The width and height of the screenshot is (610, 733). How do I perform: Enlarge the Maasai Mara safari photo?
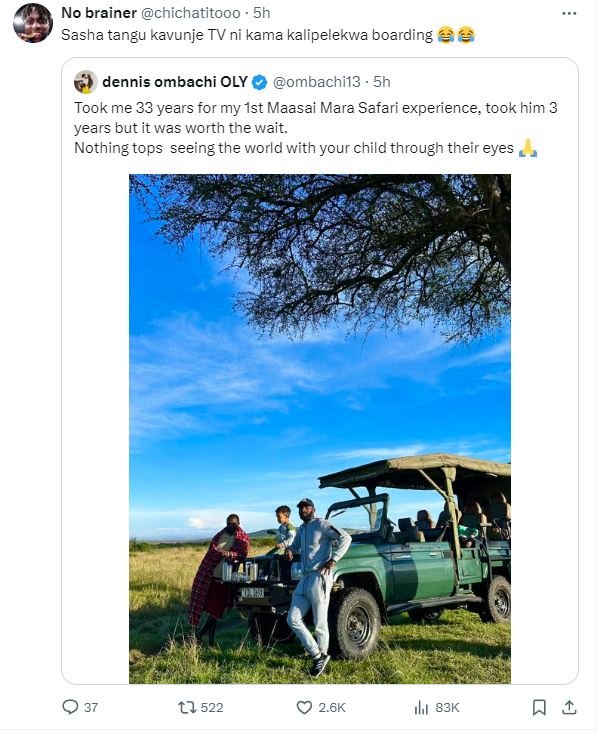tap(319, 428)
